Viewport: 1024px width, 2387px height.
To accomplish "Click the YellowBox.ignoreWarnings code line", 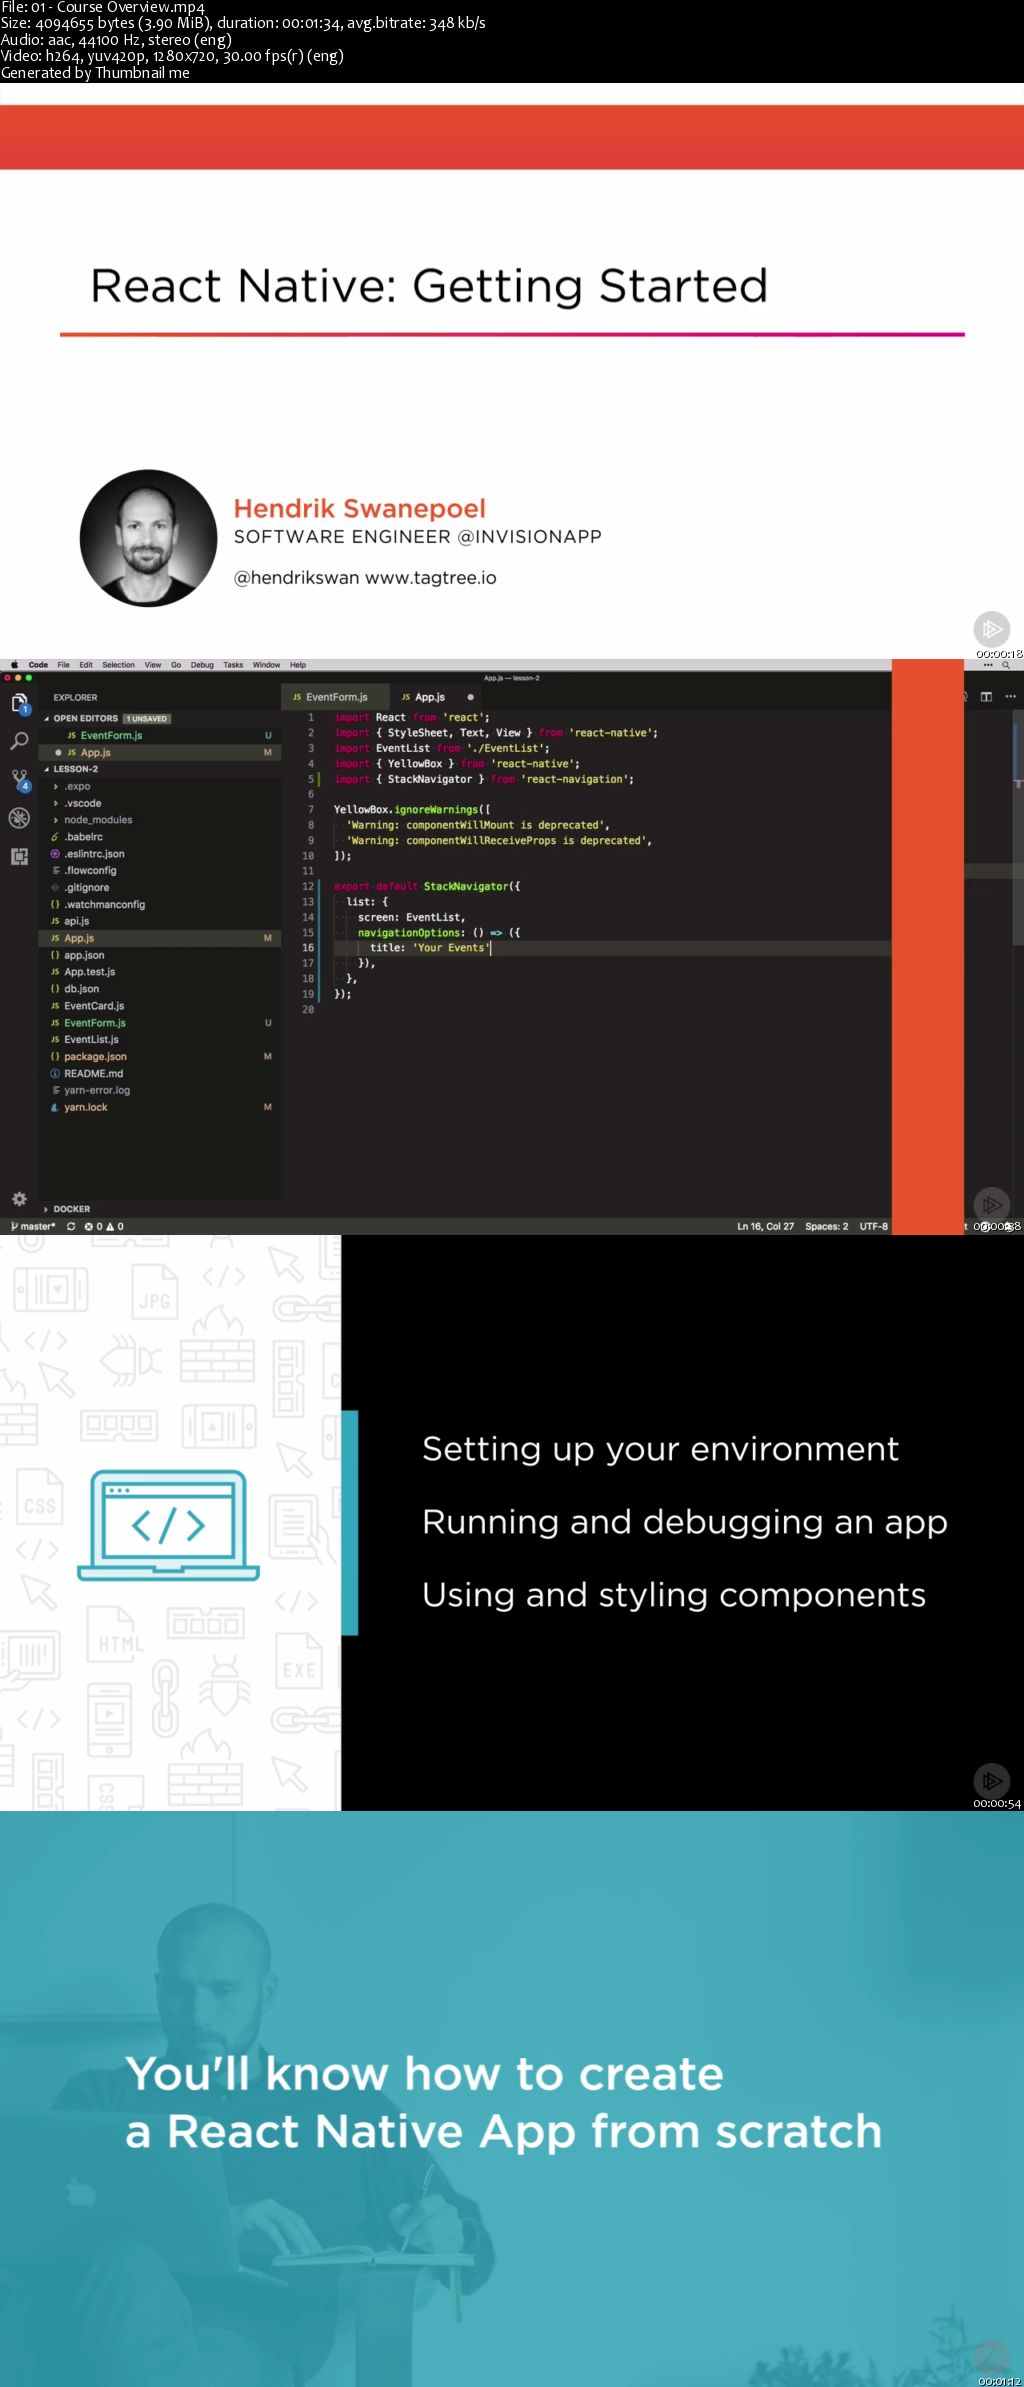I will pos(412,809).
